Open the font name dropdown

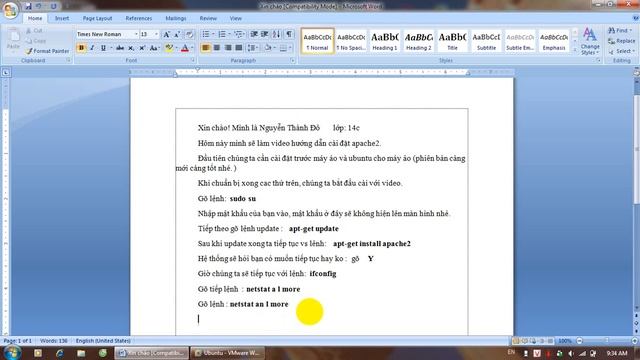pyautogui.click(x=136, y=35)
